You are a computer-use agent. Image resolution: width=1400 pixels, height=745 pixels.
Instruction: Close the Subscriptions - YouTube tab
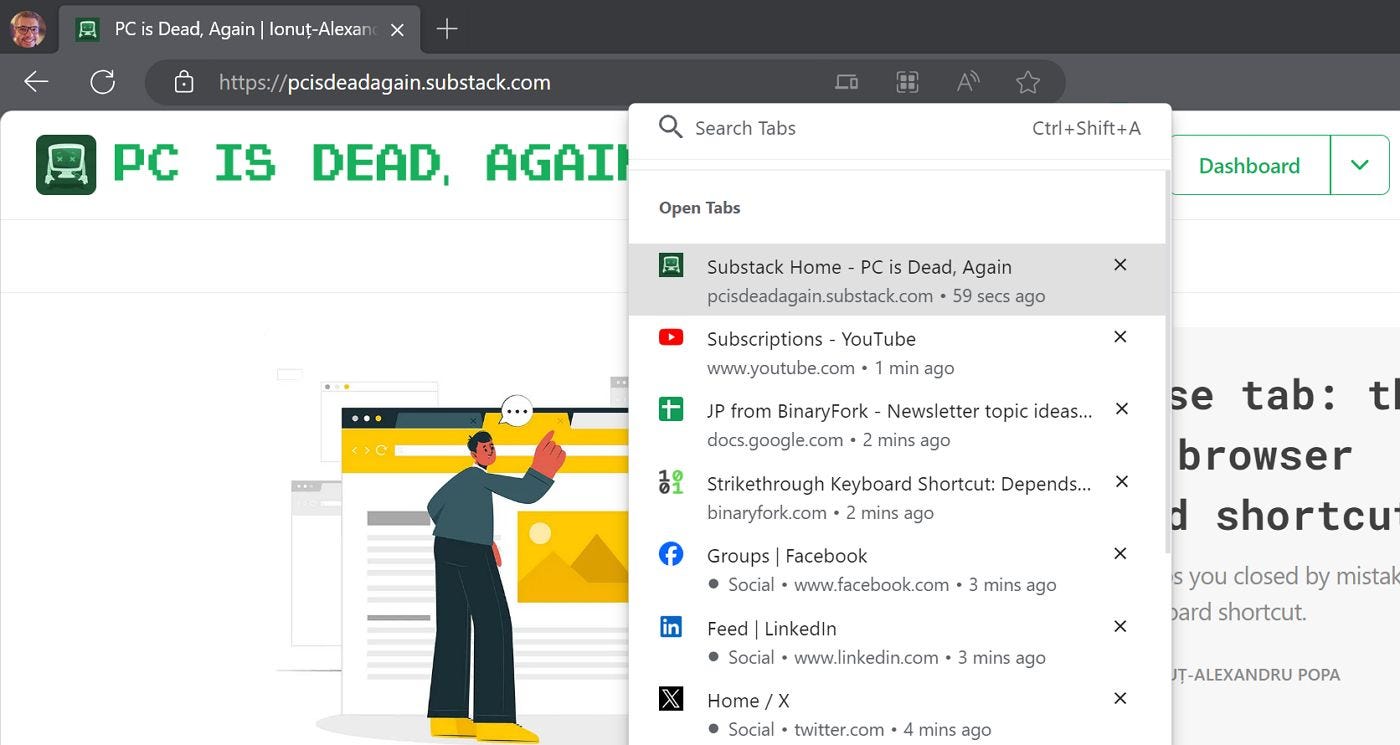[x=1119, y=337]
